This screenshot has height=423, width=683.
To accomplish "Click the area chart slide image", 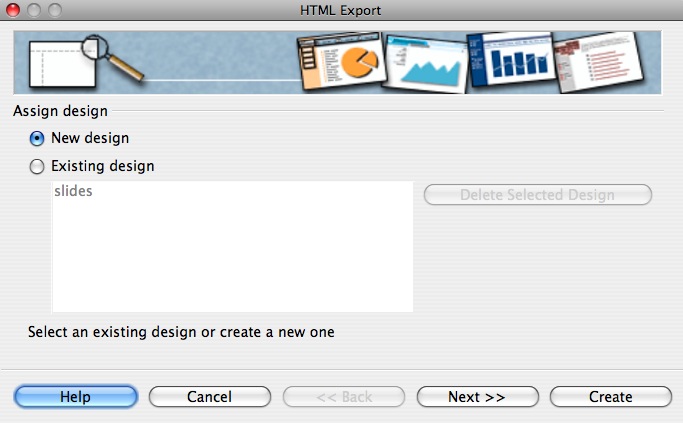I will tap(424, 62).
